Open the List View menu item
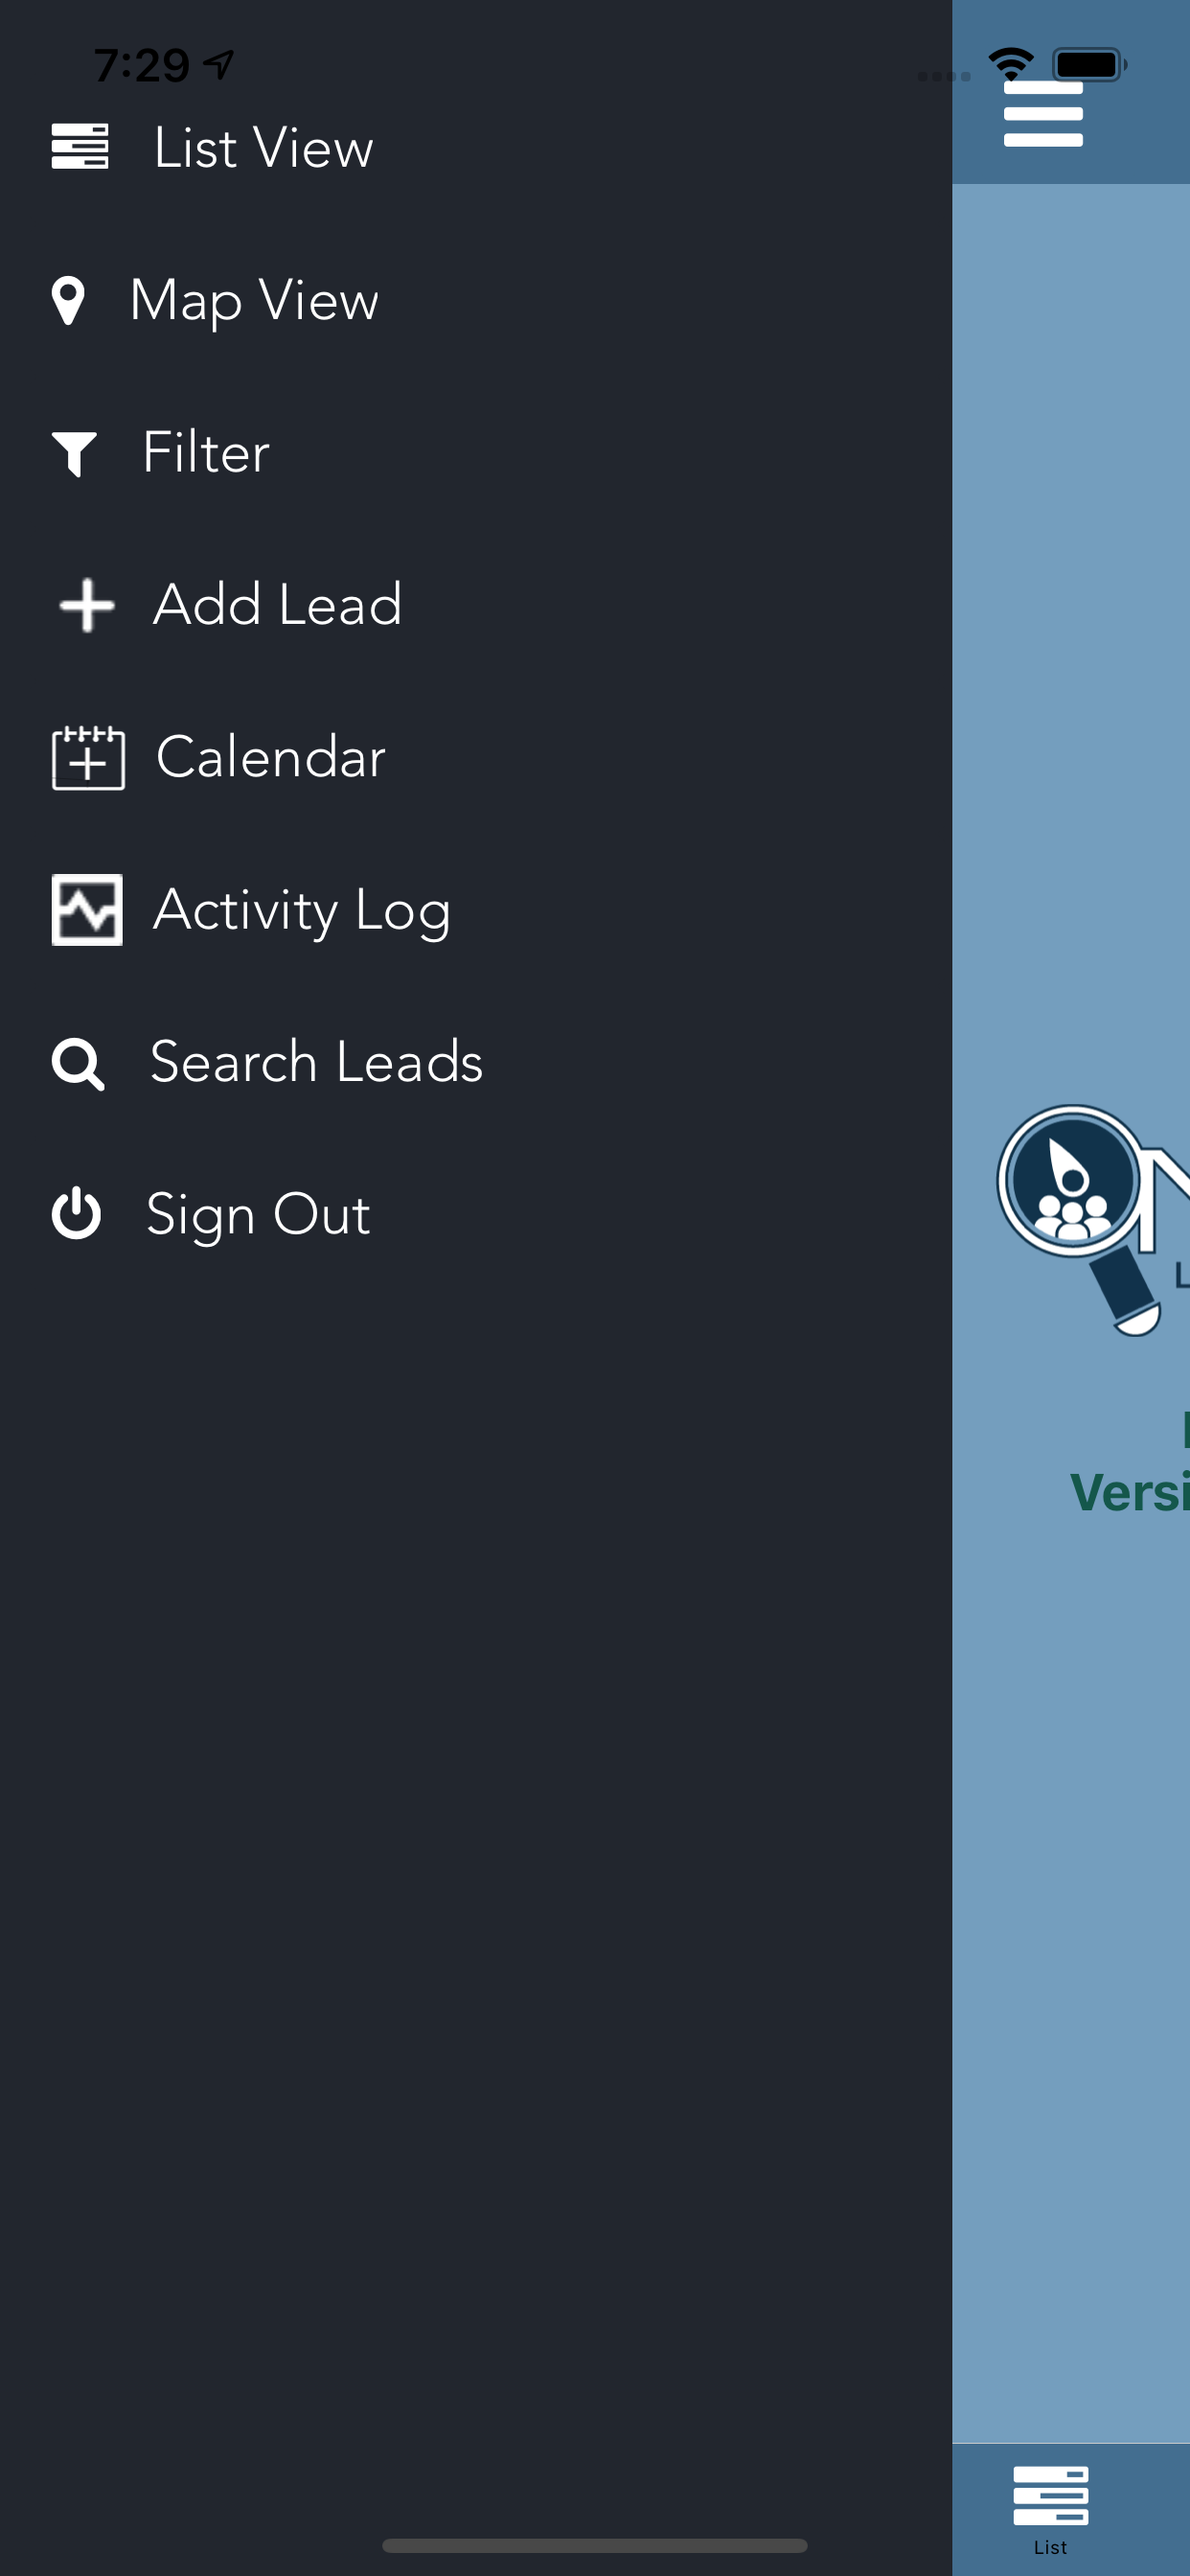This screenshot has height=2576, width=1190. point(264,148)
